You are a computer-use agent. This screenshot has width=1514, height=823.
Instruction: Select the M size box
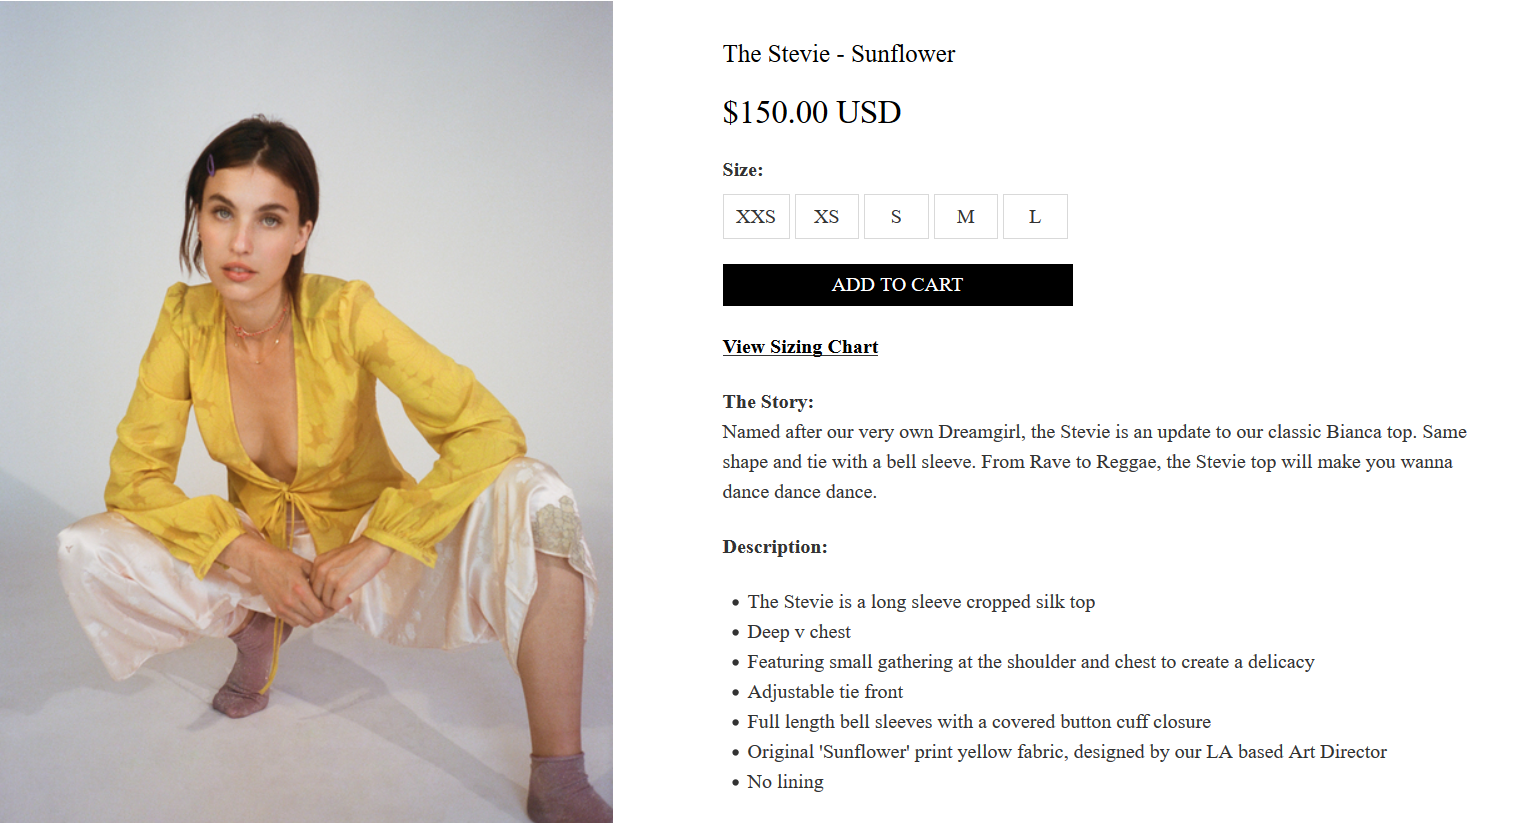(x=965, y=216)
